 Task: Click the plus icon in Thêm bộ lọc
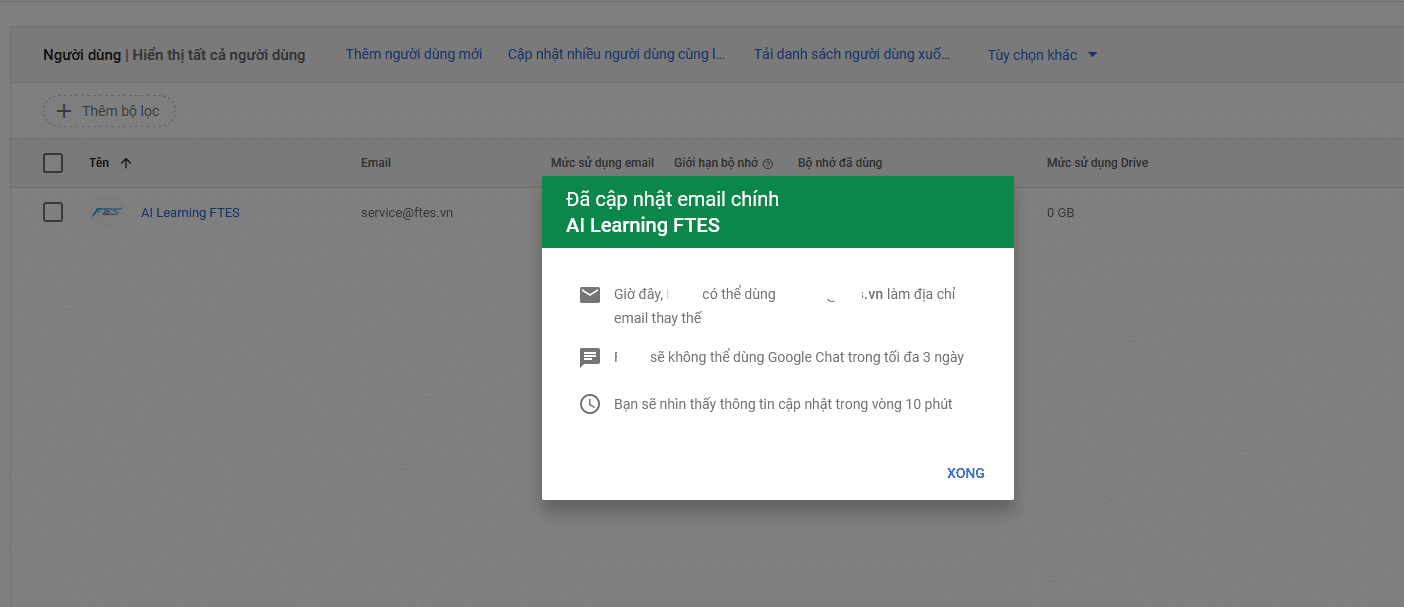click(x=64, y=111)
